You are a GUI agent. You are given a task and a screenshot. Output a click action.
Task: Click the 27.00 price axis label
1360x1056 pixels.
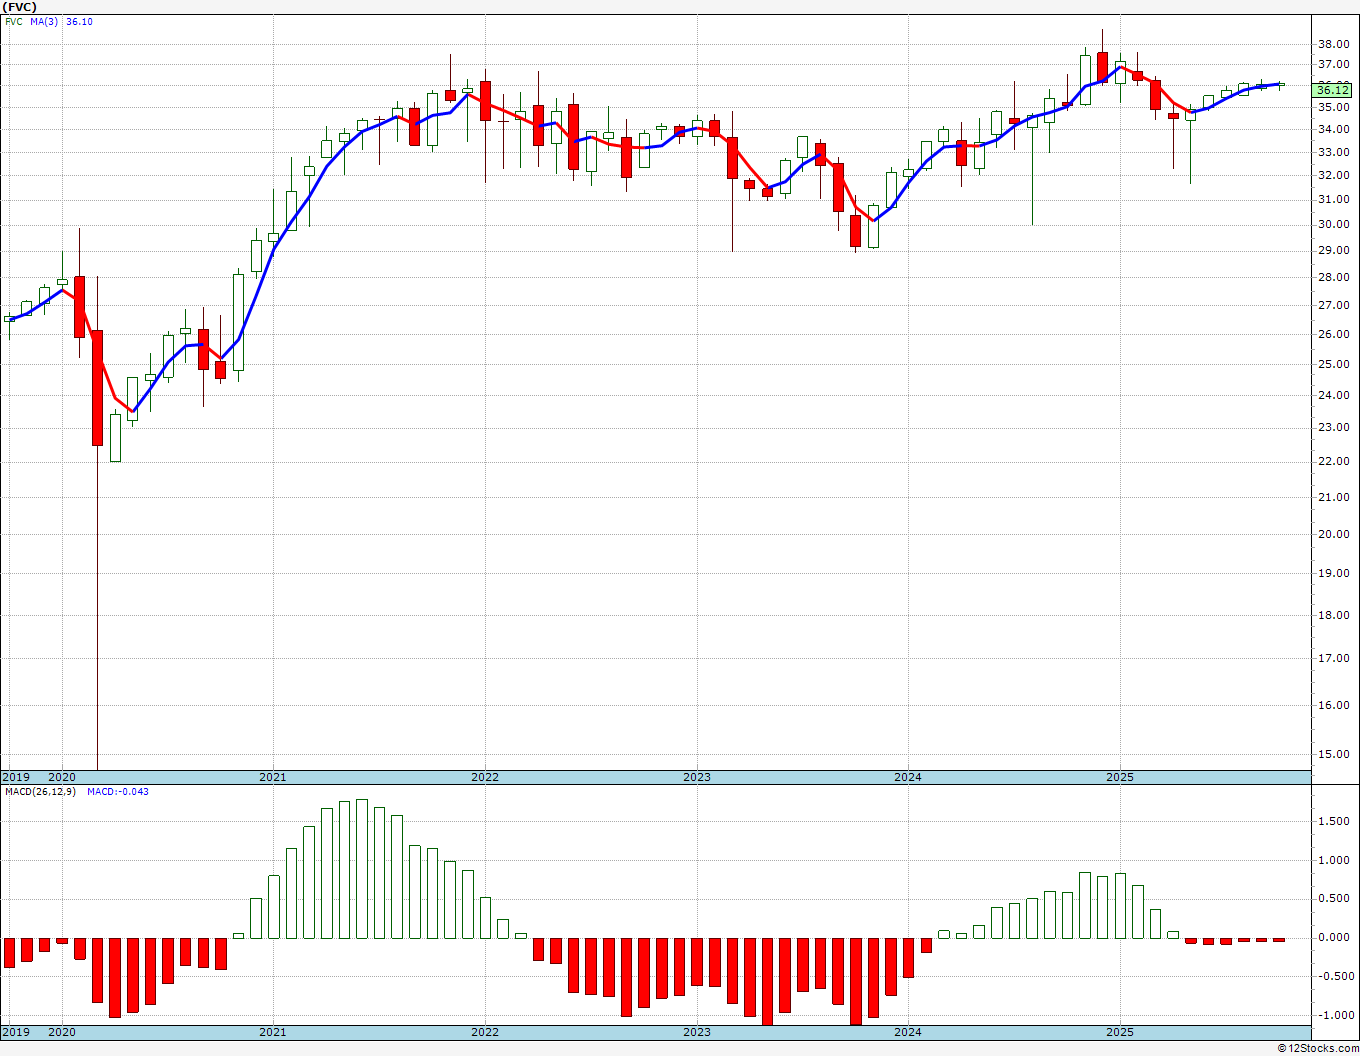1333,305
